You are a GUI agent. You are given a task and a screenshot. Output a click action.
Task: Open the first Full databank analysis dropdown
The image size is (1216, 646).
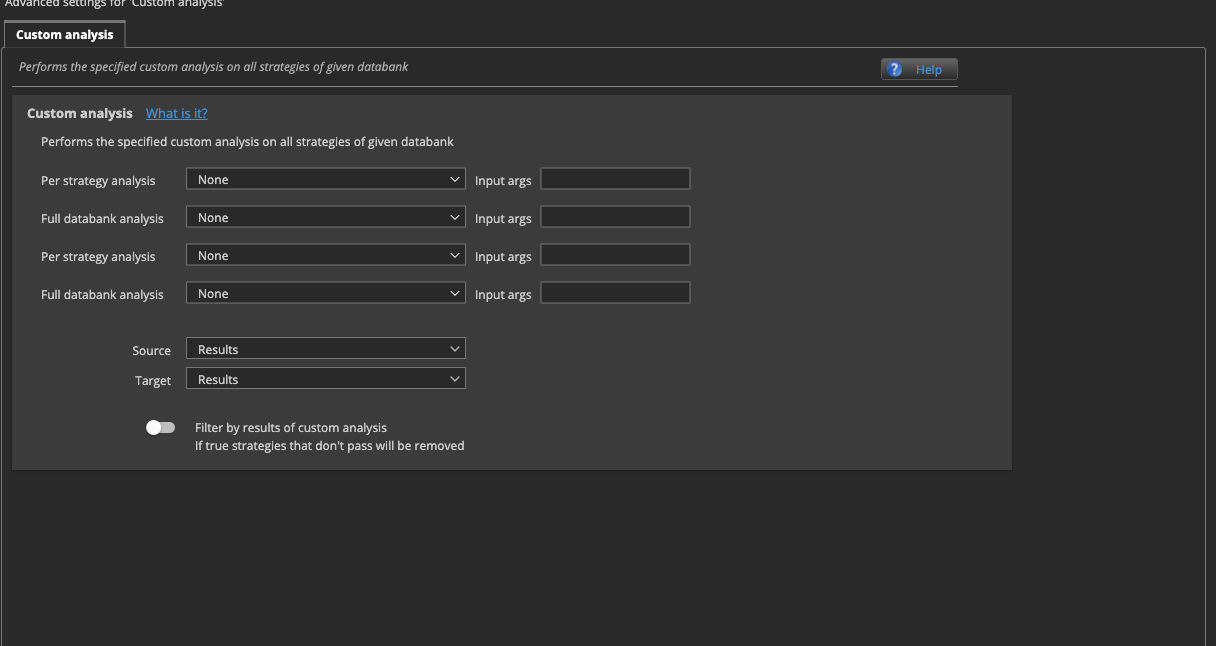point(326,217)
